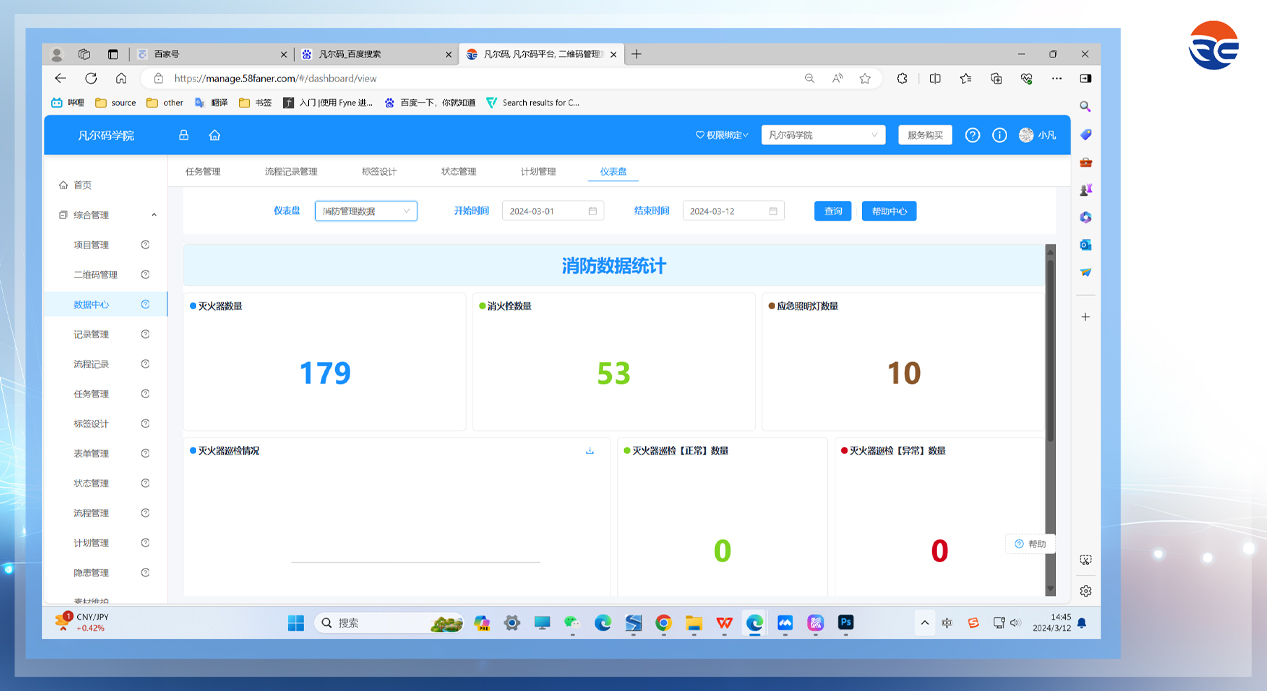Click the 查询 button

832,211
